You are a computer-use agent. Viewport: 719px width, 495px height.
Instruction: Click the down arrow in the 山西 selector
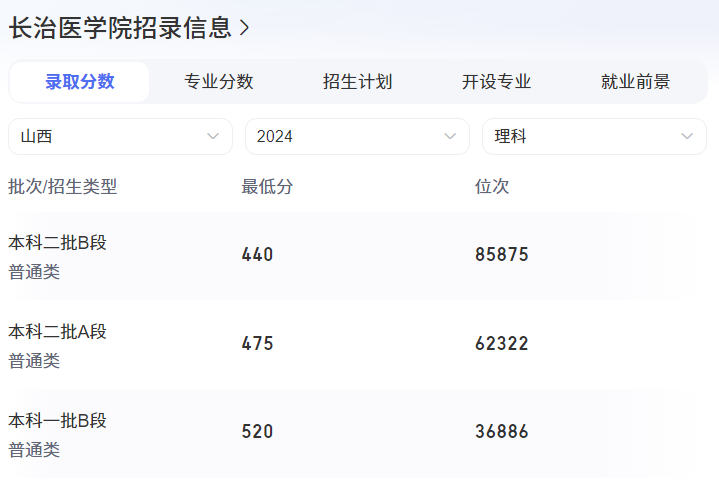coord(213,137)
